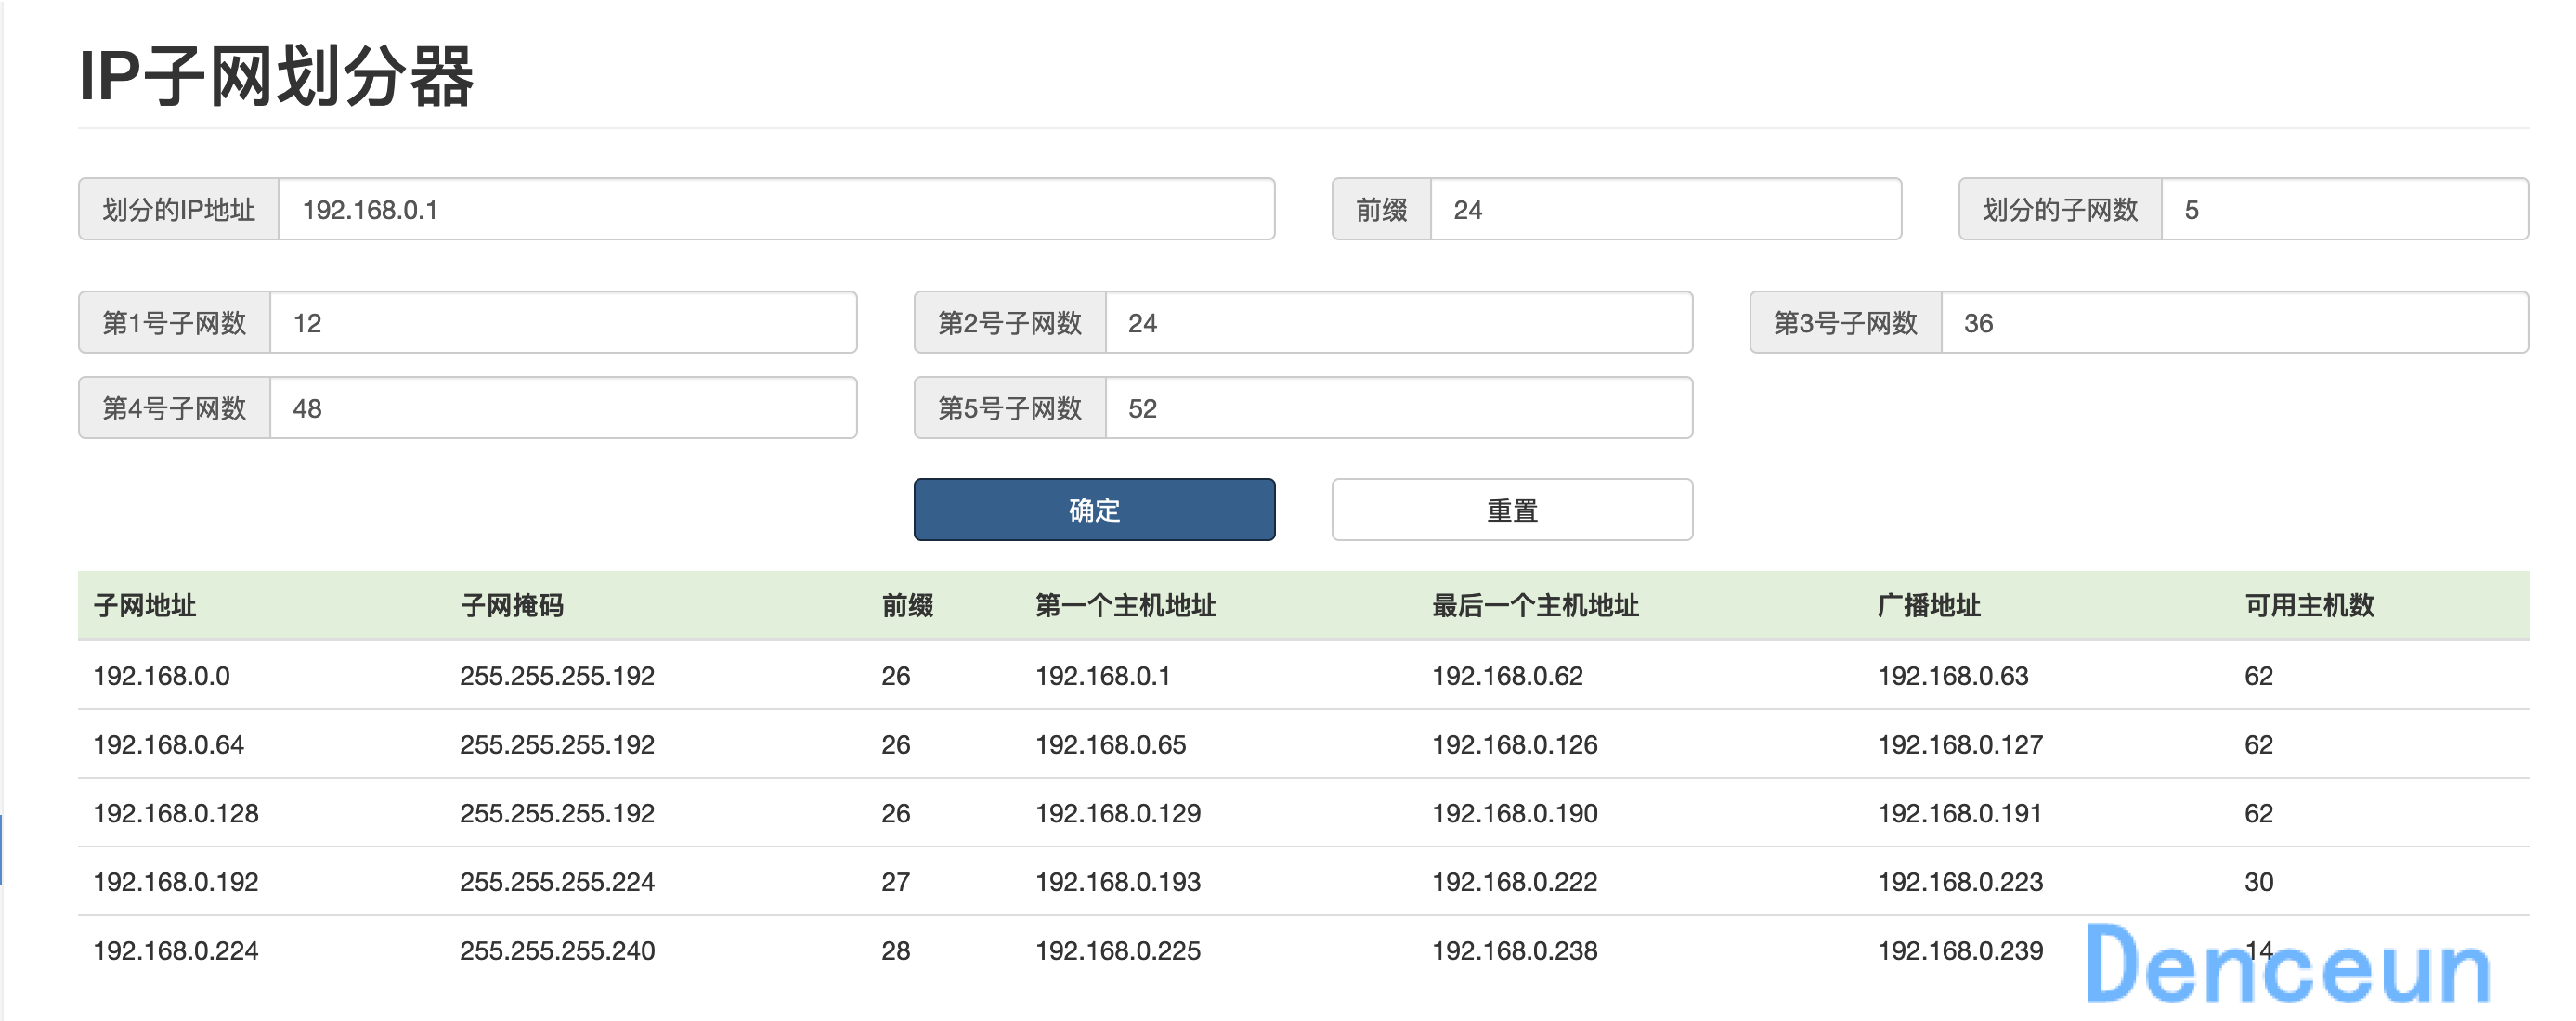The height and width of the screenshot is (1021, 2576).
Task: Click the 广播地址 column header
Action: click(1929, 605)
